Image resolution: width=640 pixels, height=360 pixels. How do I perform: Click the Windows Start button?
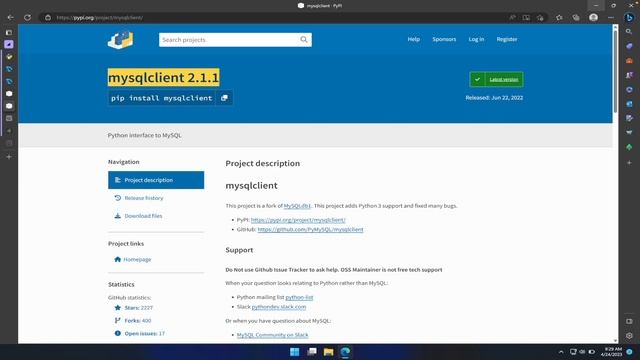tap(294, 352)
